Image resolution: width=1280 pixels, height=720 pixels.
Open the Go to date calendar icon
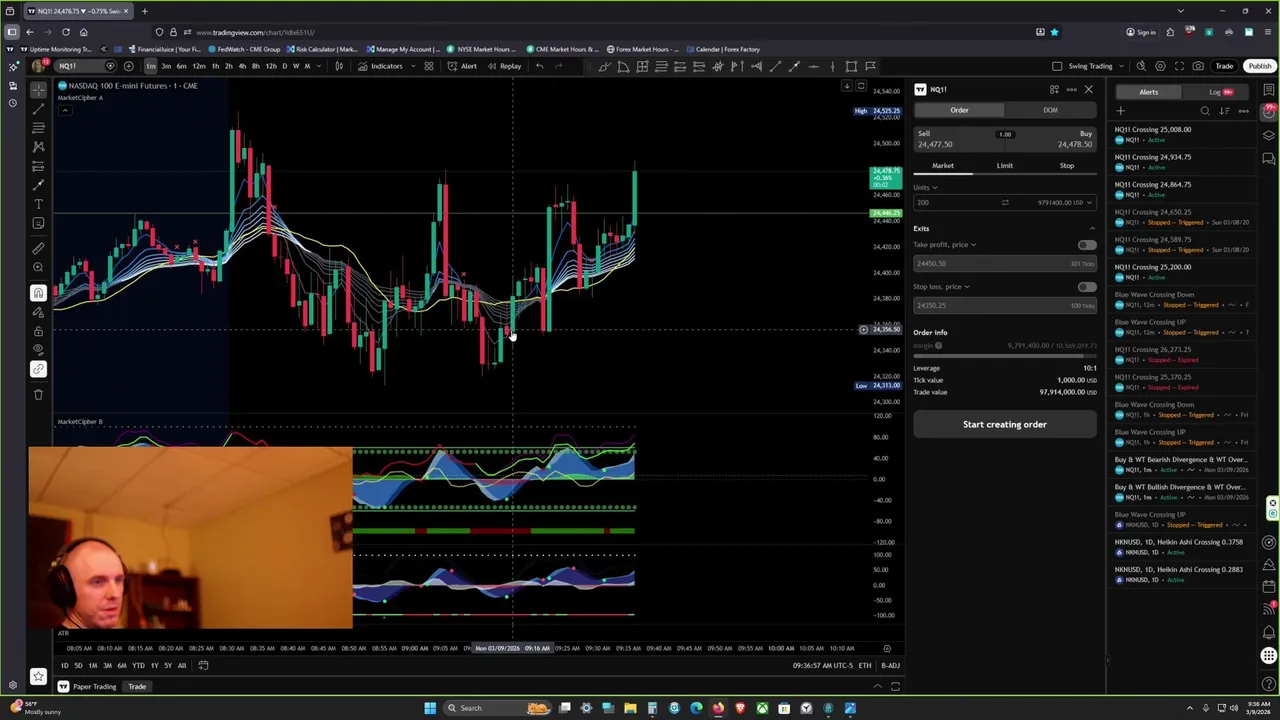tap(203, 665)
